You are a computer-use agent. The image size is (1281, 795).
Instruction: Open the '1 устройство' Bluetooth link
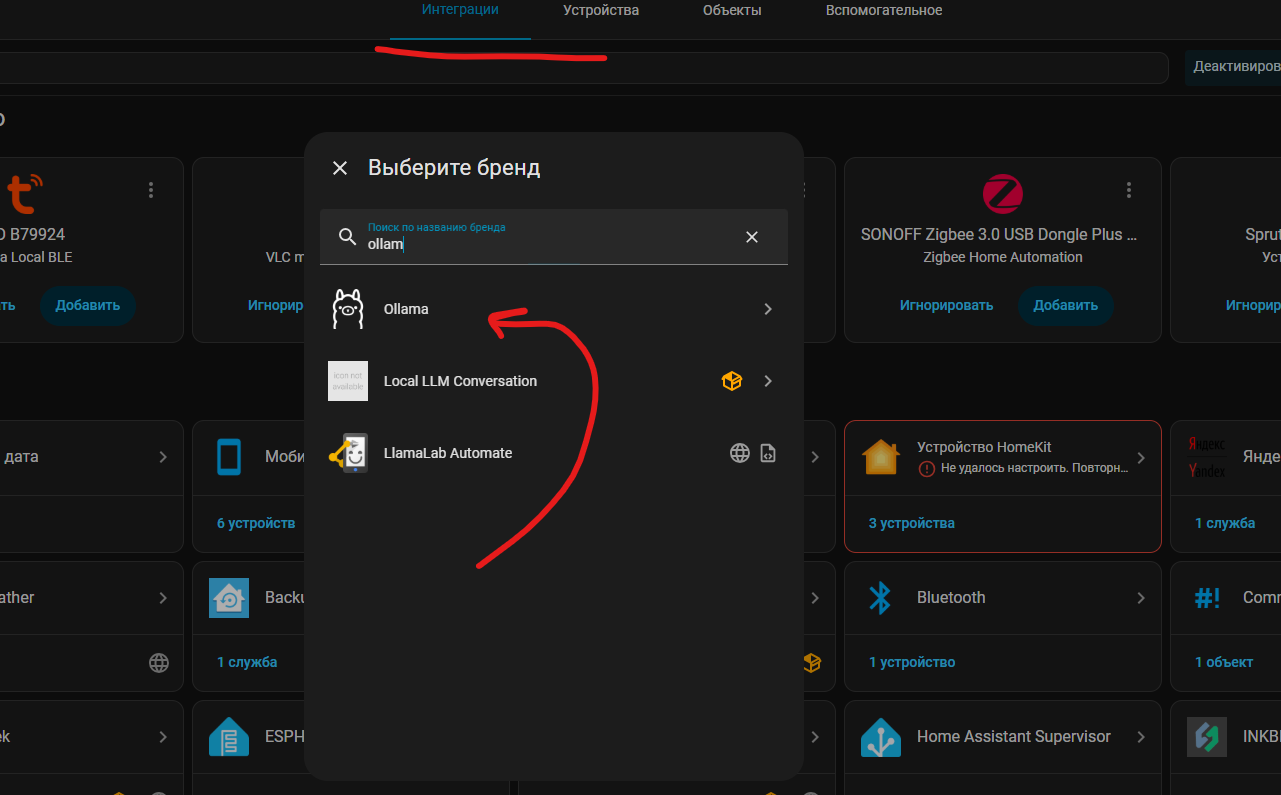912,662
